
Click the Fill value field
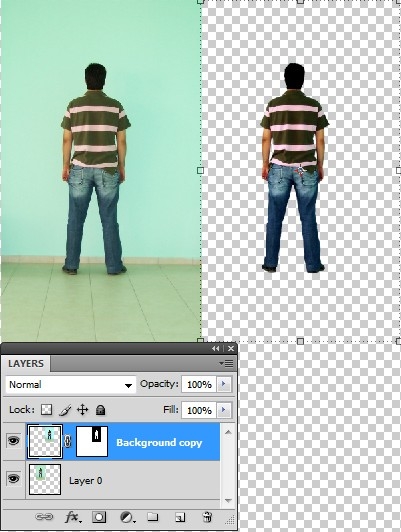click(199, 410)
